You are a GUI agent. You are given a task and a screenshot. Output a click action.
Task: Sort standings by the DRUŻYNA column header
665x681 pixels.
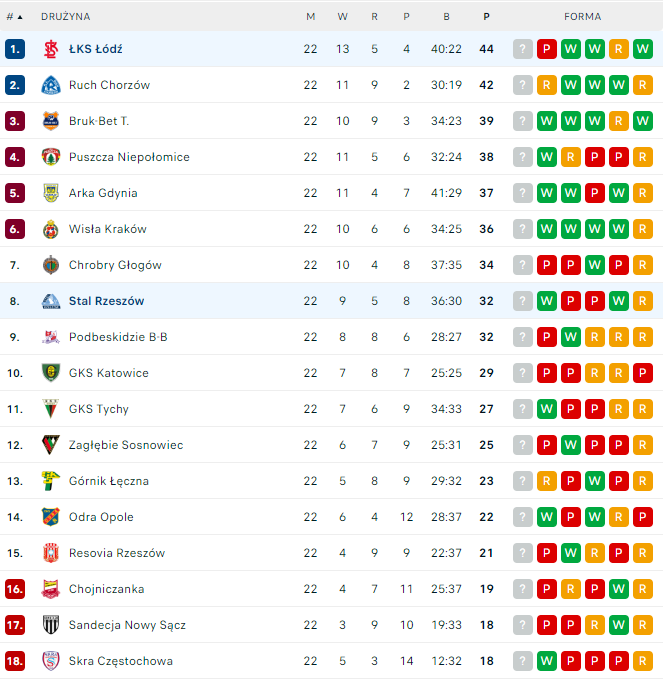point(65,16)
